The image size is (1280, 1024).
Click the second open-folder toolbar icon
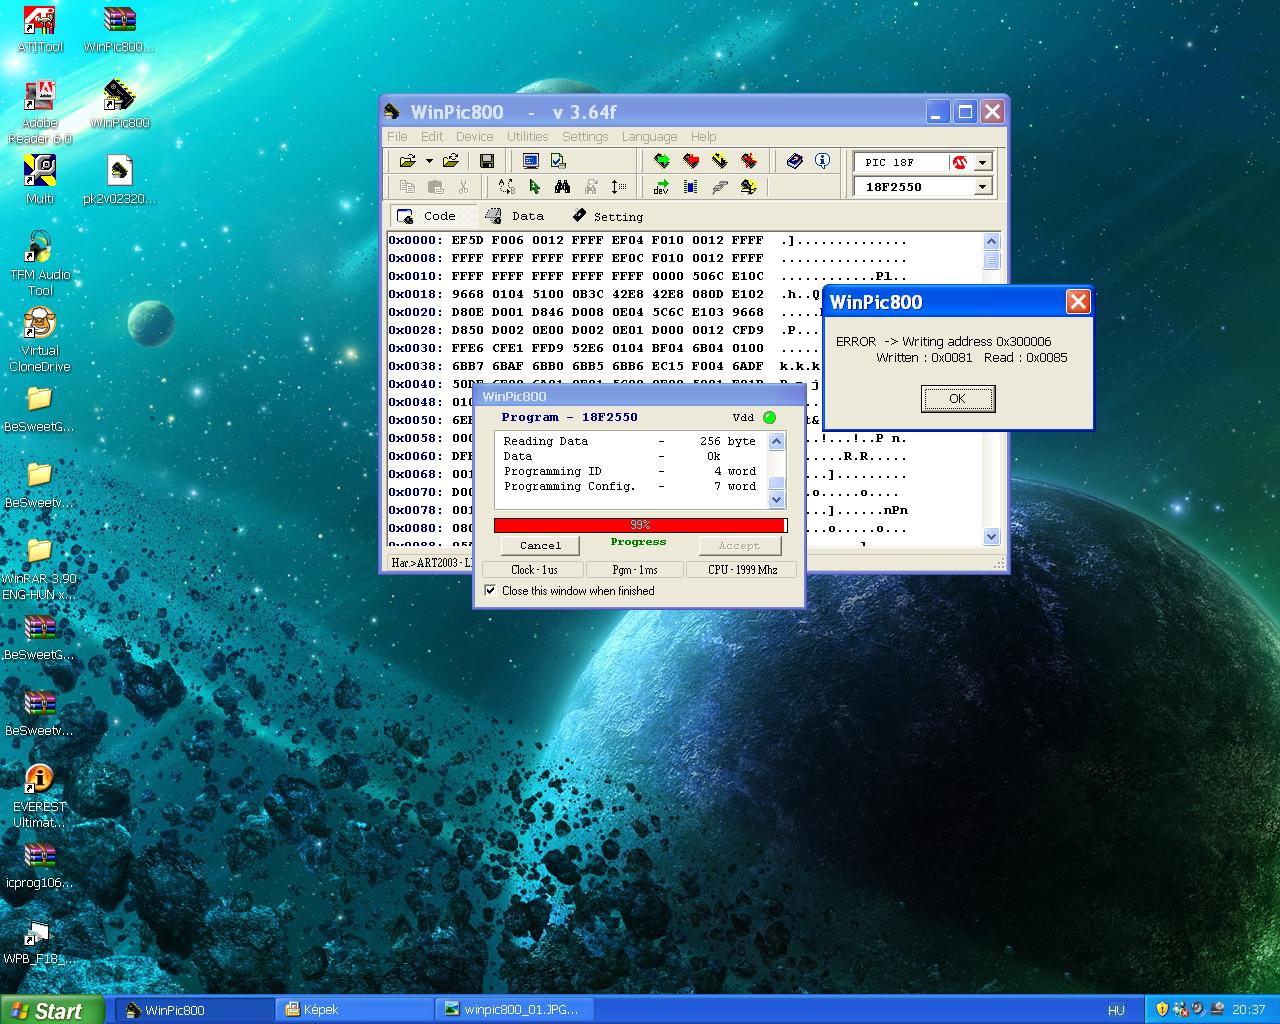(451, 161)
